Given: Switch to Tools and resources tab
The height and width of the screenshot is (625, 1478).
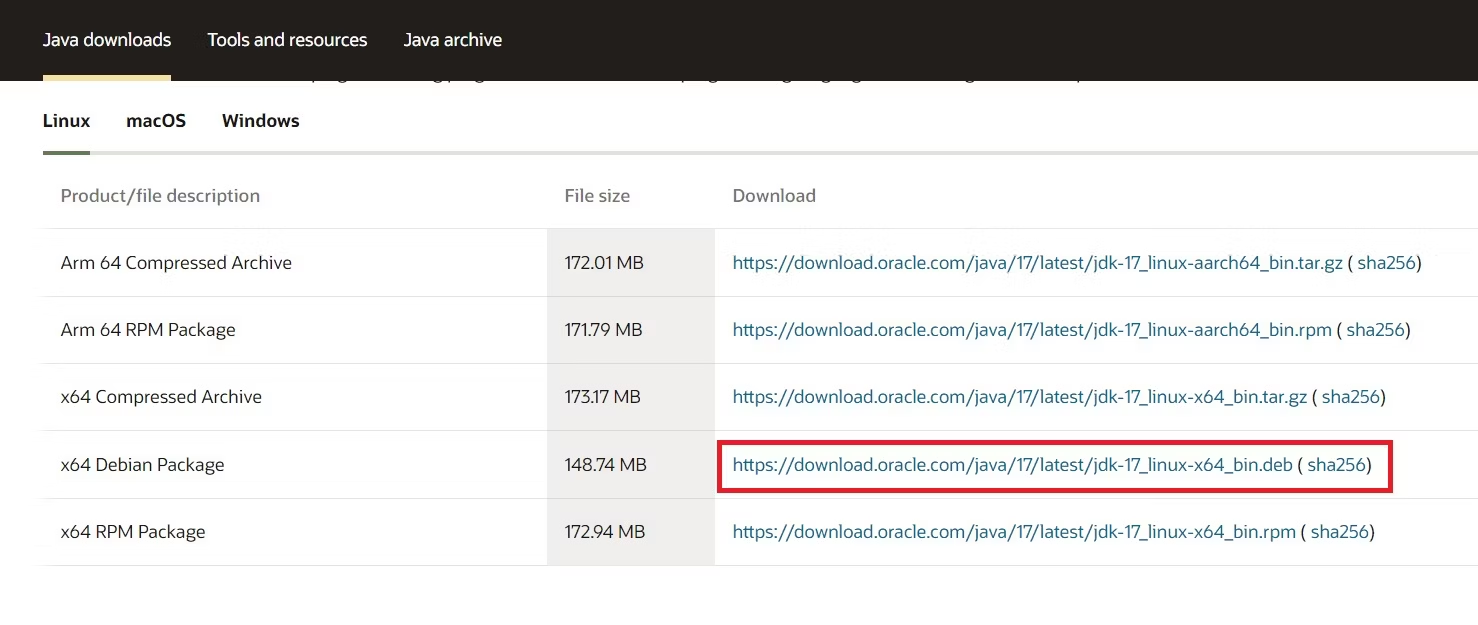Looking at the screenshot, I should (x=287, y=40).
